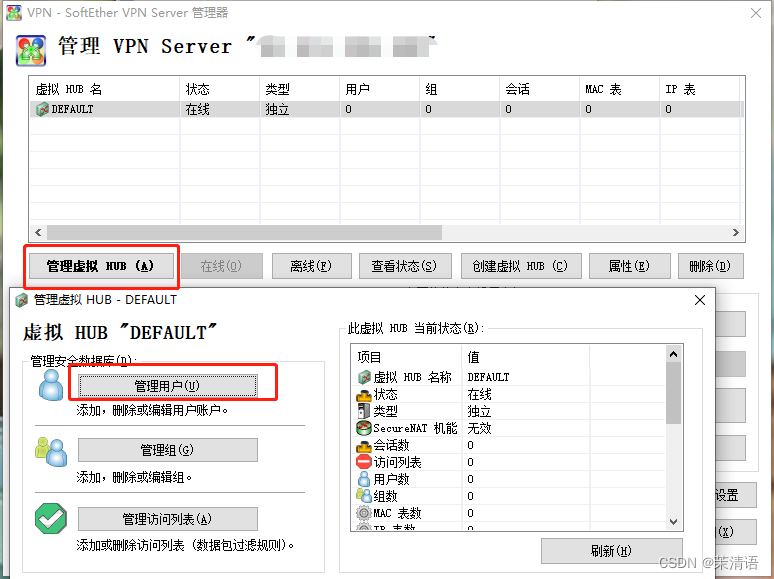774x579 pixels.
Task: Click hub list horizontal scrollbar right arrow
Action: click(735, 232)
